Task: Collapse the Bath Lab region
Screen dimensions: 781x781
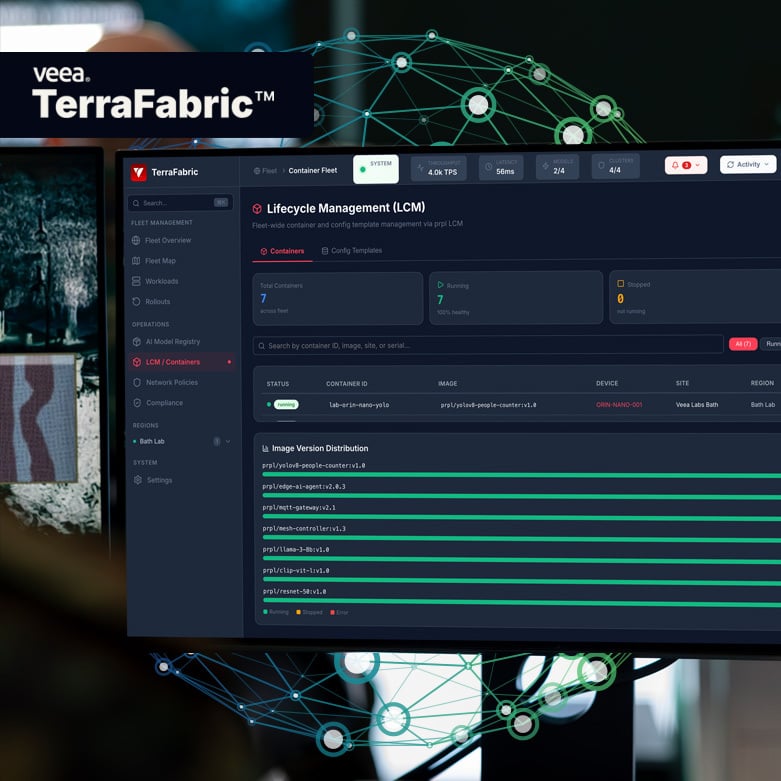Action: (x=228, y=441)
